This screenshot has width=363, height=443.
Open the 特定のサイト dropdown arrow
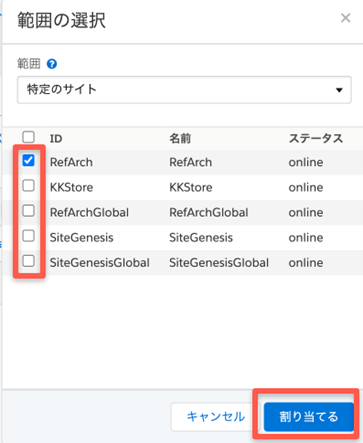[x=339, y=90]
